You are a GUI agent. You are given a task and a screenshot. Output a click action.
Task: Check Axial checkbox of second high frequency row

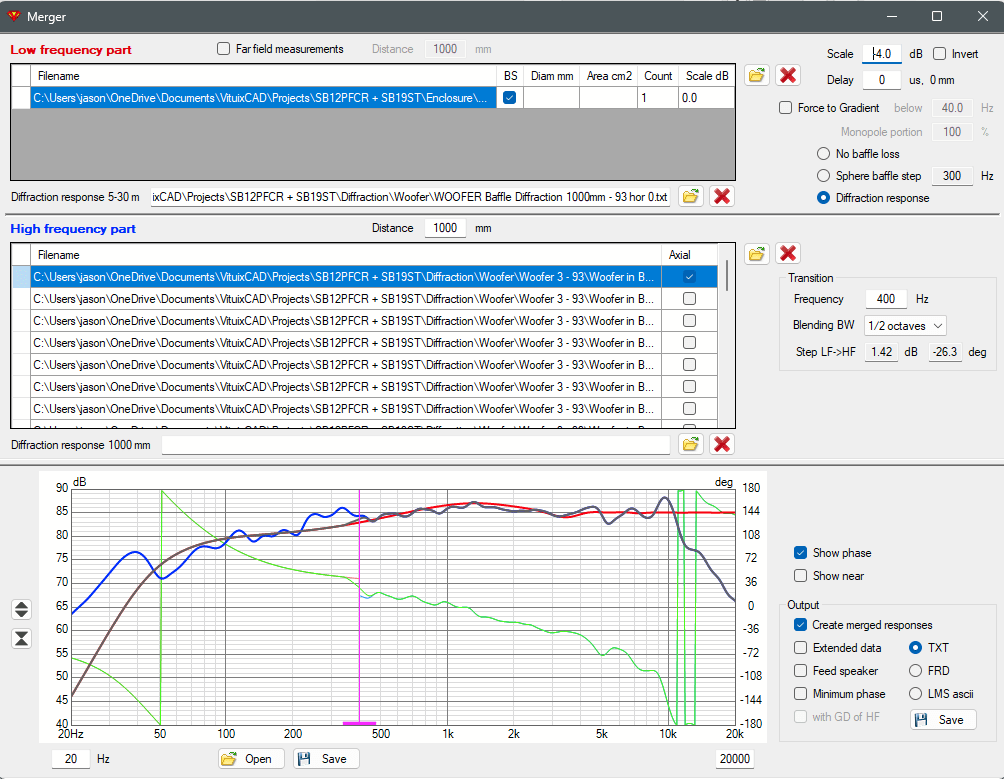coord(689,298)
